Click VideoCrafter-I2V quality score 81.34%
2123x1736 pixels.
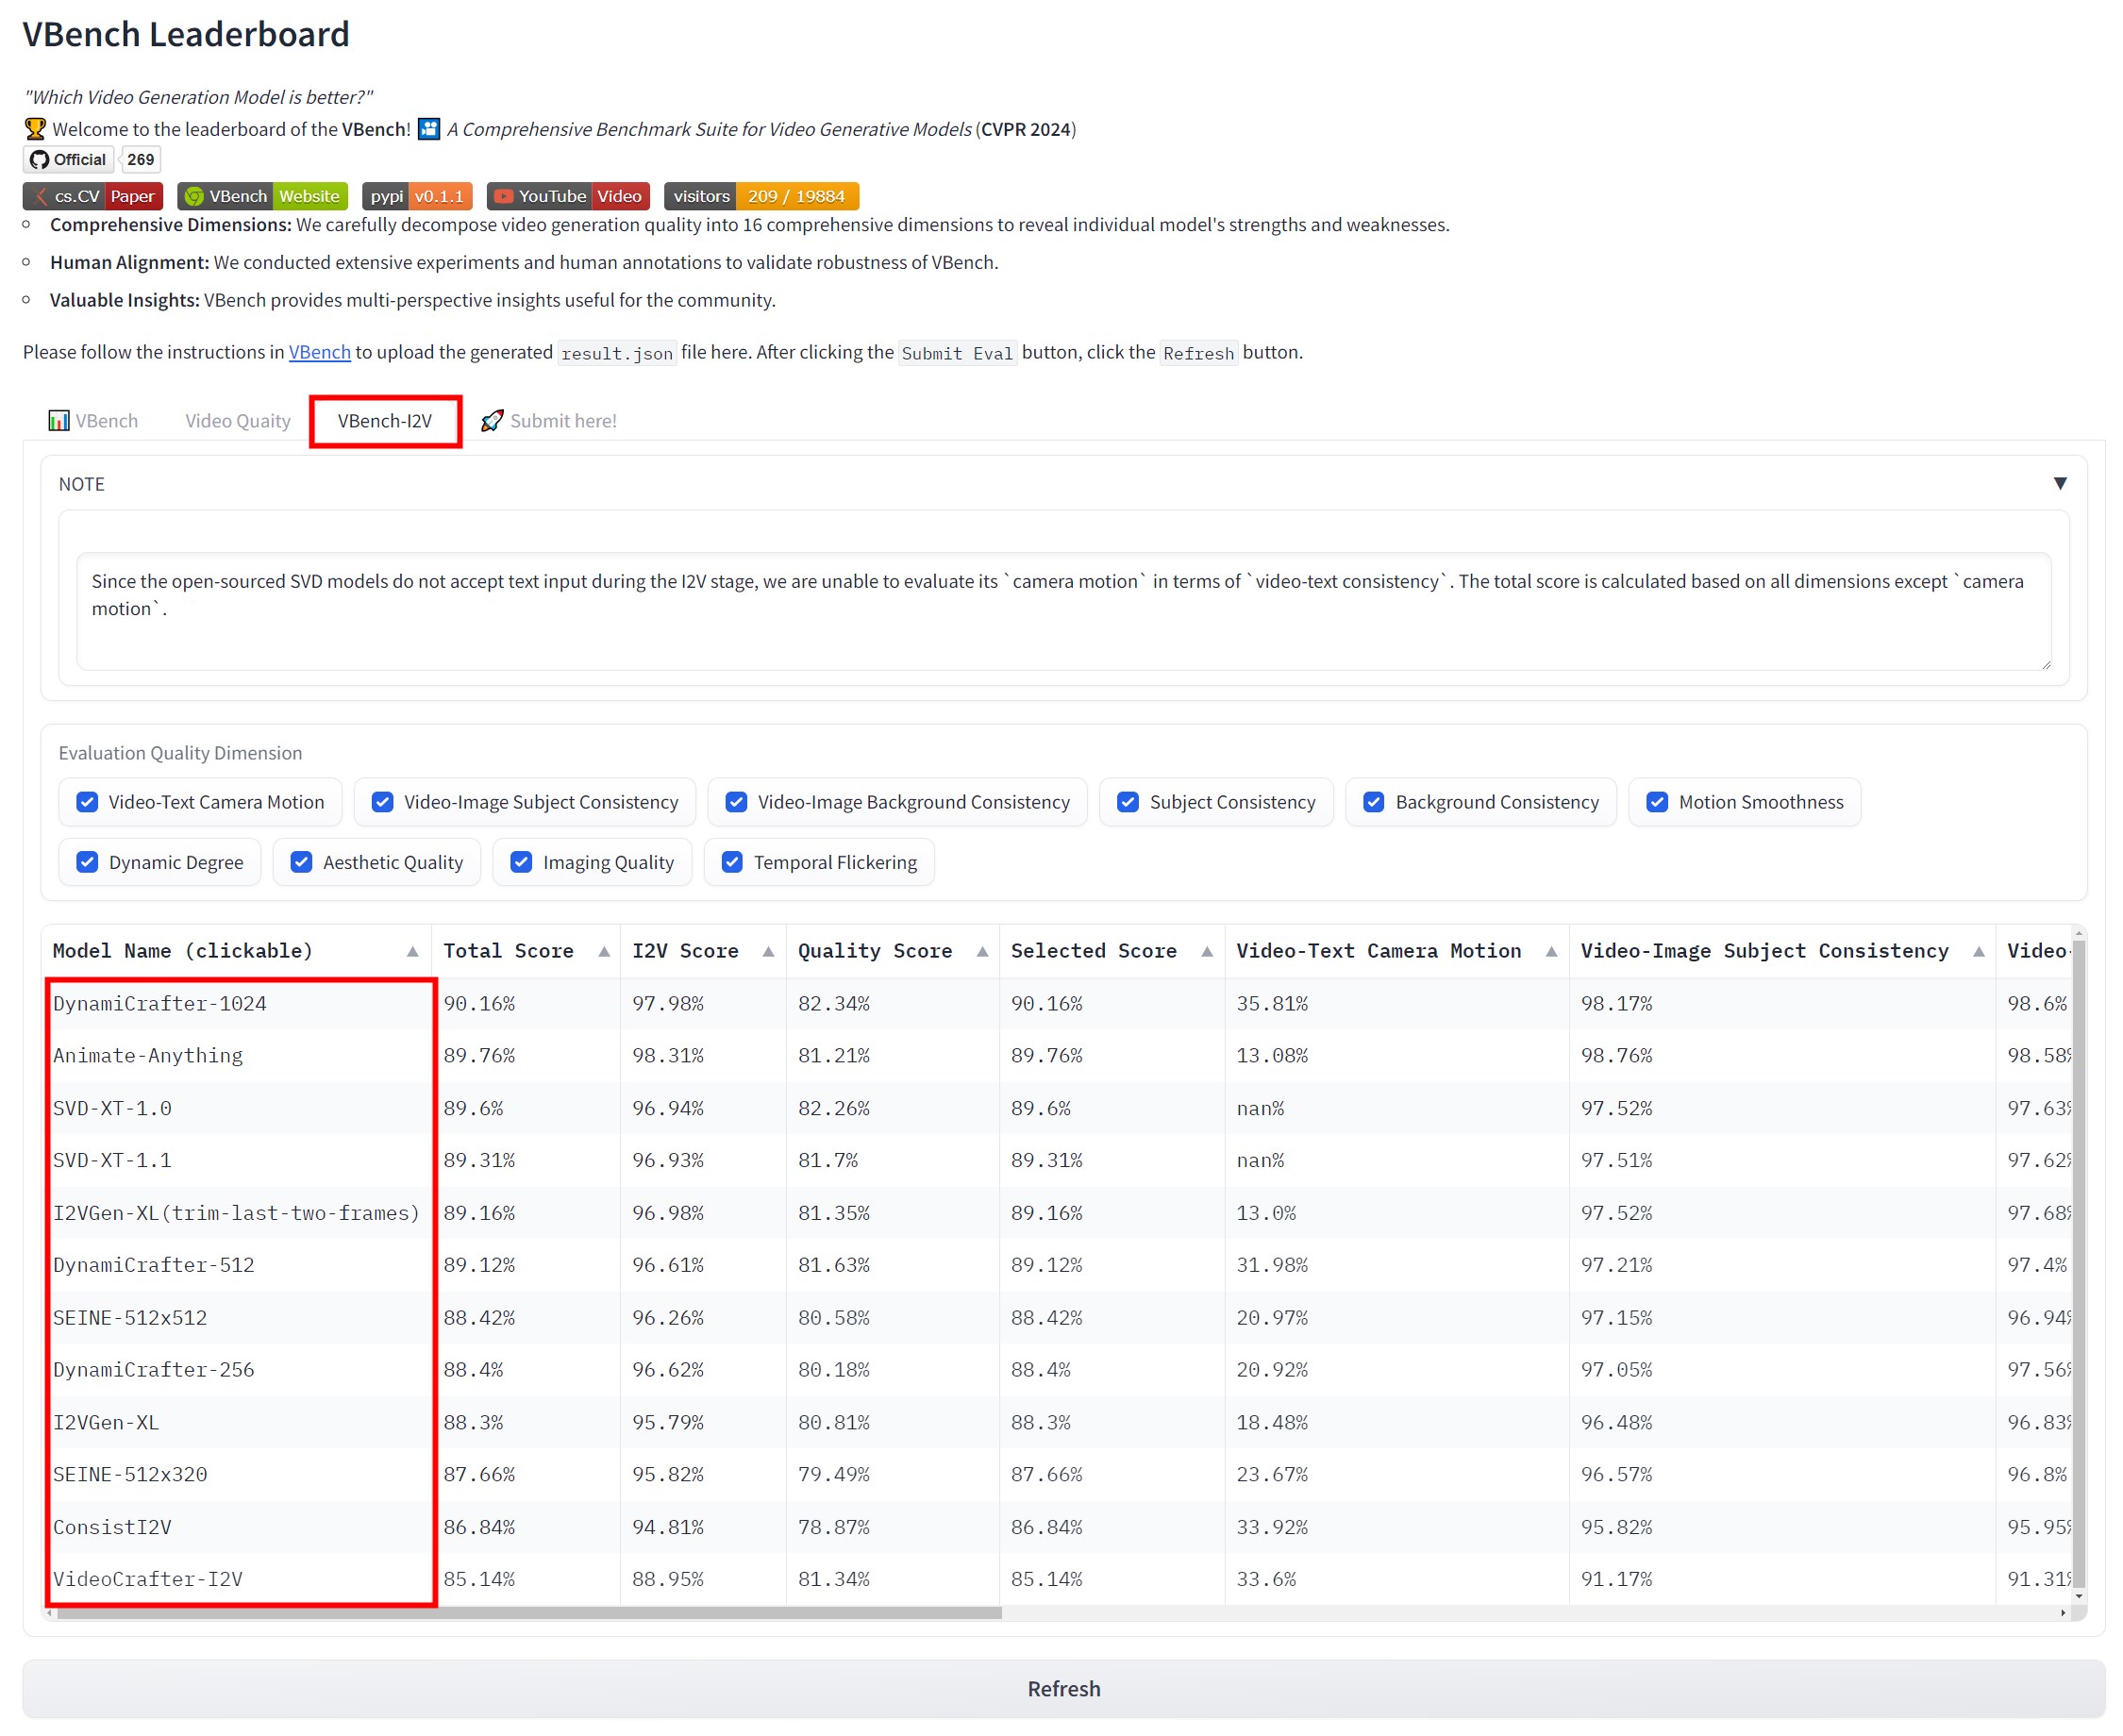tap(833, 1579)
